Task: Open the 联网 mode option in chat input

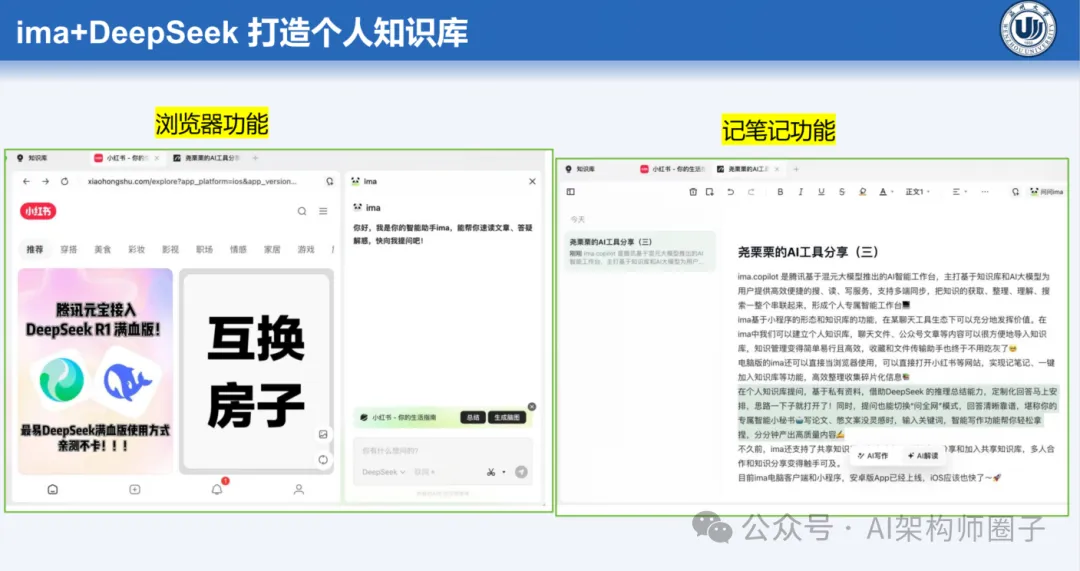Action: click(x=424, y=473)
